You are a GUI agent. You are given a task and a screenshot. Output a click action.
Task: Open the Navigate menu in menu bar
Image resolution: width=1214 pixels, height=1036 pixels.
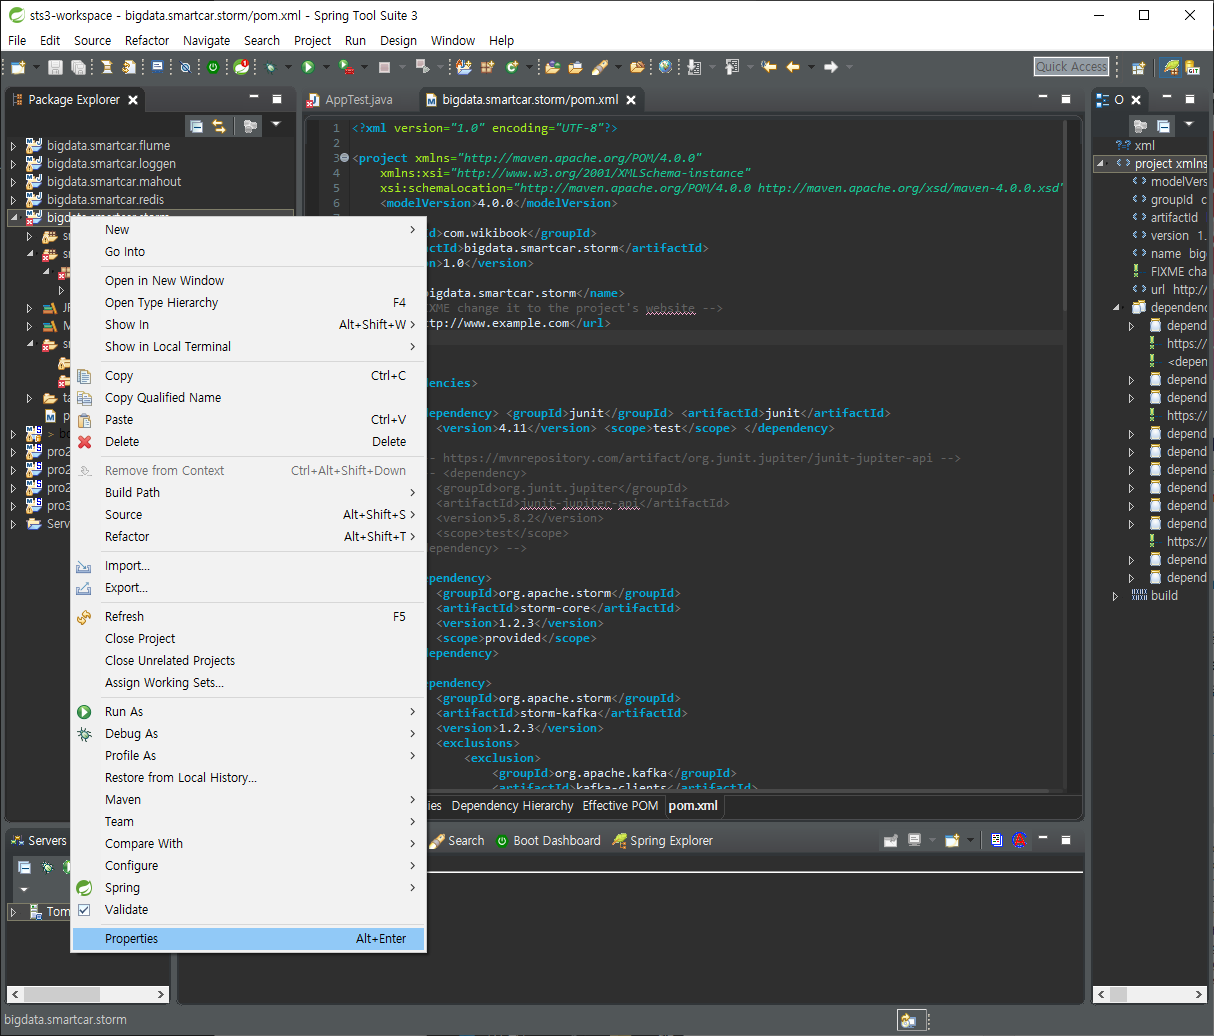206,41
